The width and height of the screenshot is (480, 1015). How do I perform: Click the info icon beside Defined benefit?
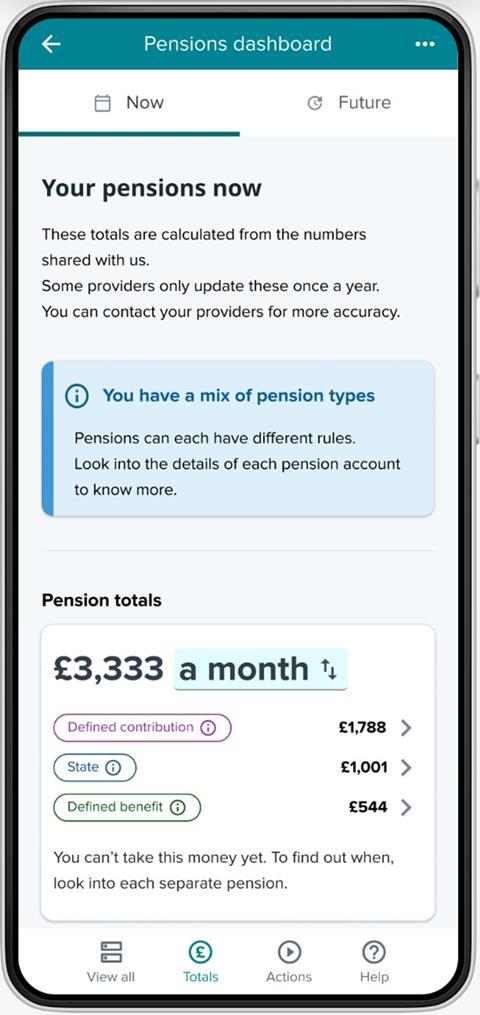[x=177, y=807]
